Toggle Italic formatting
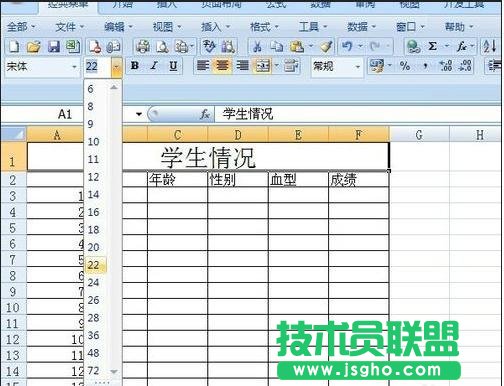 point(154,66)
